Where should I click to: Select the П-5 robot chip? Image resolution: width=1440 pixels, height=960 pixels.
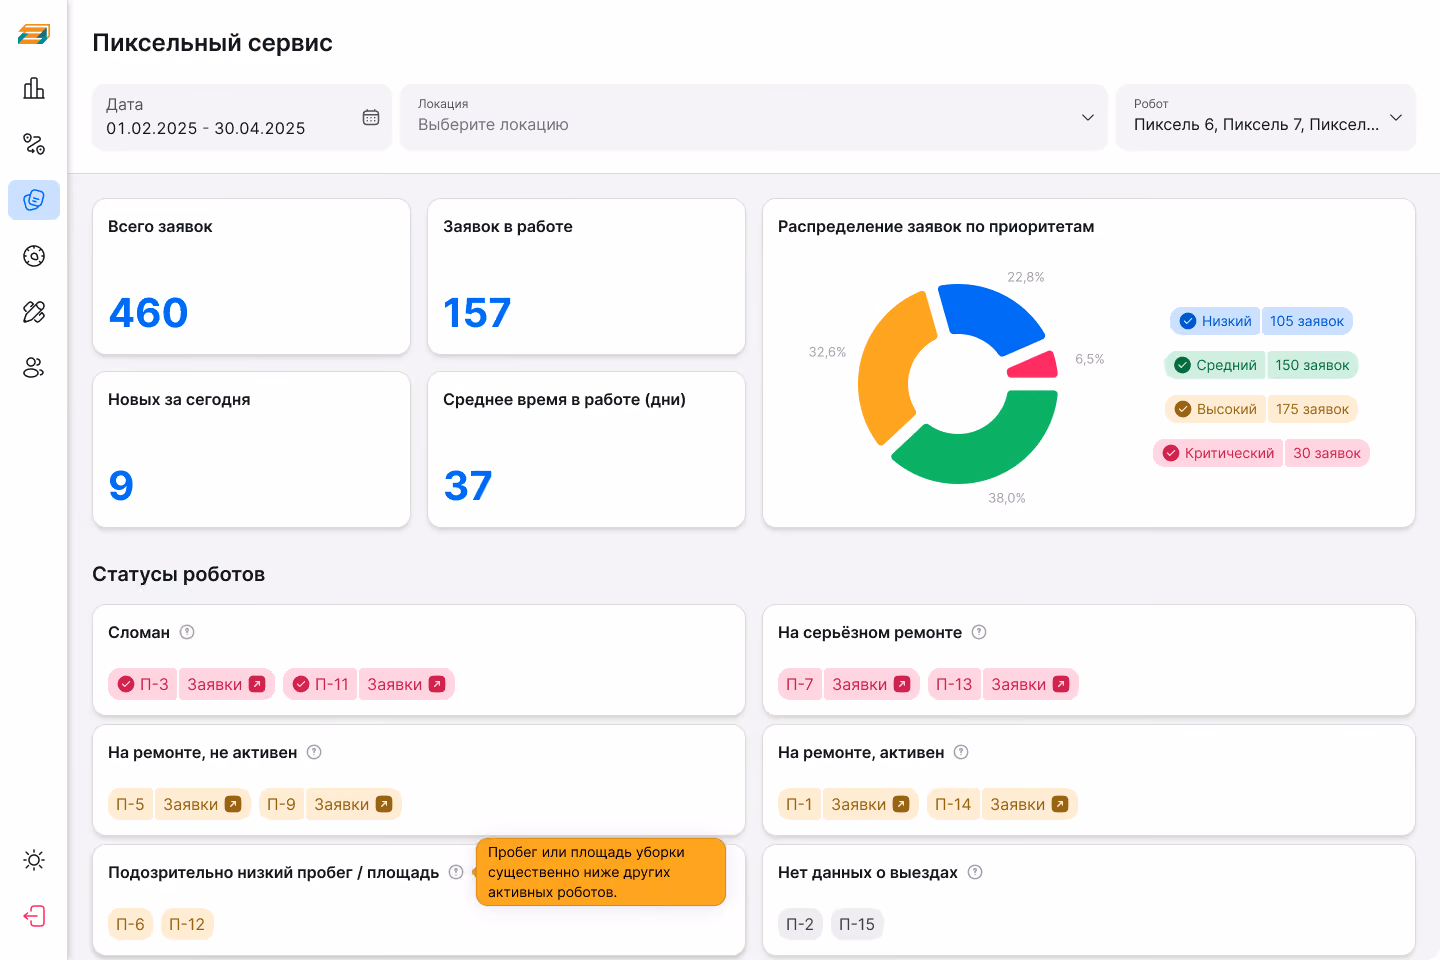[130, 804]
